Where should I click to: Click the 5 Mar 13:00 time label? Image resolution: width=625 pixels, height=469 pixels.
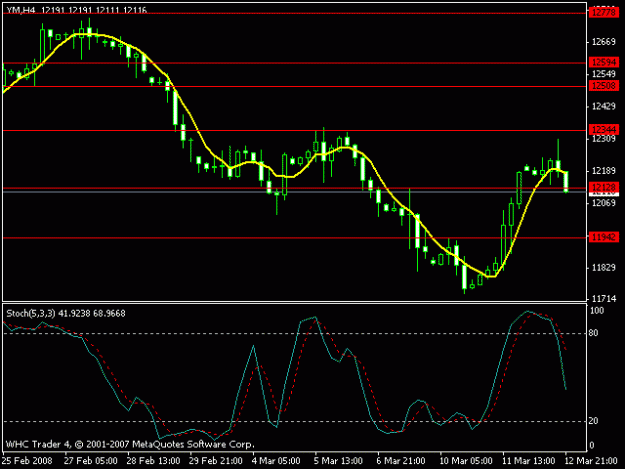(x=338, y=461)
